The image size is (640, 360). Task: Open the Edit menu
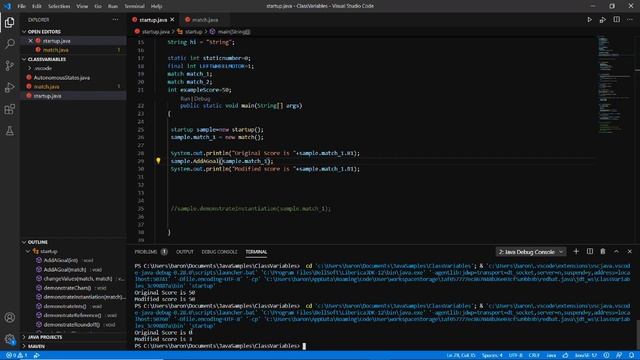[37, 6]
